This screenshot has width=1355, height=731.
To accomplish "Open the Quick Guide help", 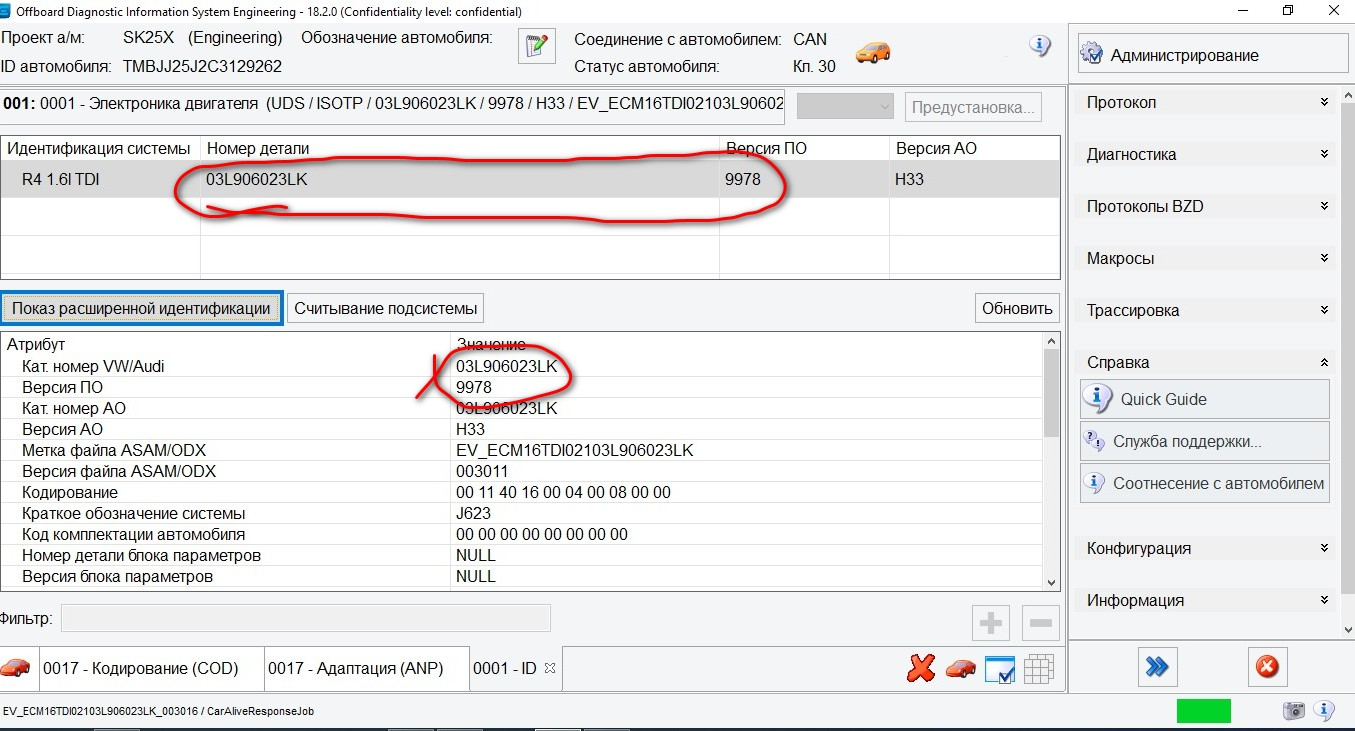I will [x=1205, y=399].
